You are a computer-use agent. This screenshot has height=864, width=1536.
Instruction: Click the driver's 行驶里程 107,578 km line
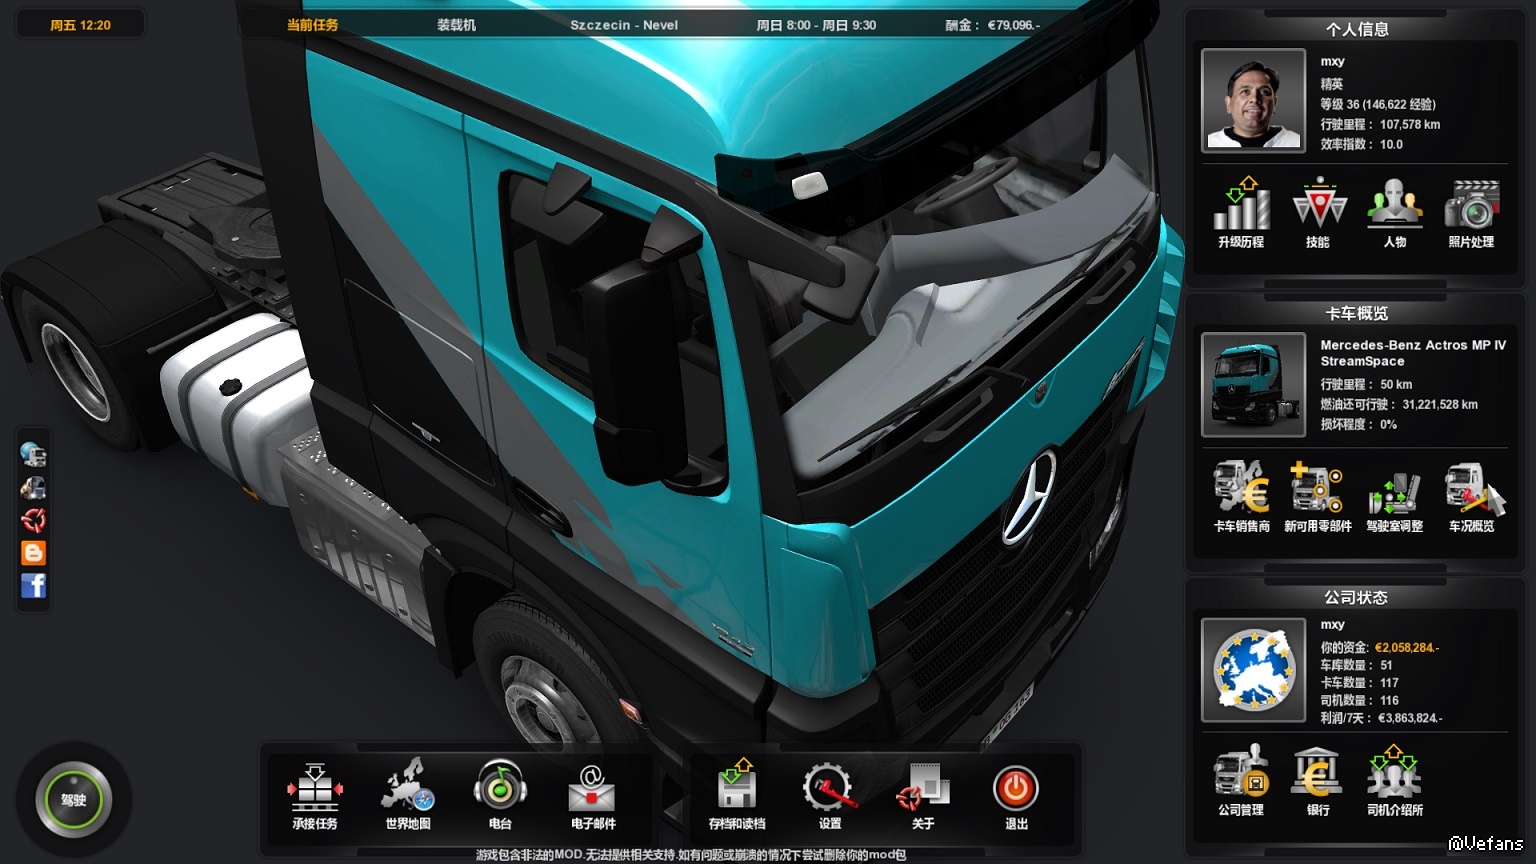point(1380,124)
